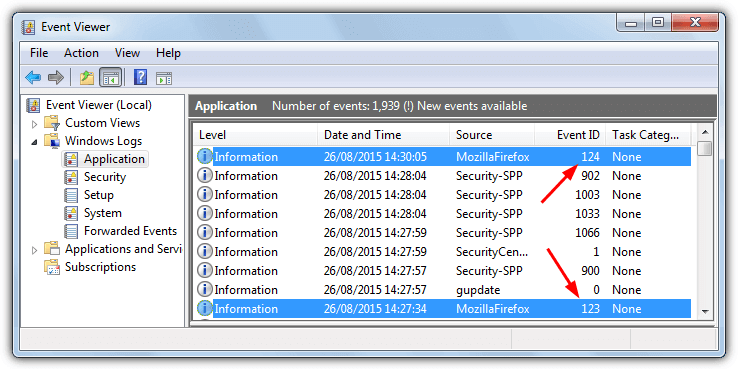
Task: Close the Event Viewer window
Action: tap(695, 23)
